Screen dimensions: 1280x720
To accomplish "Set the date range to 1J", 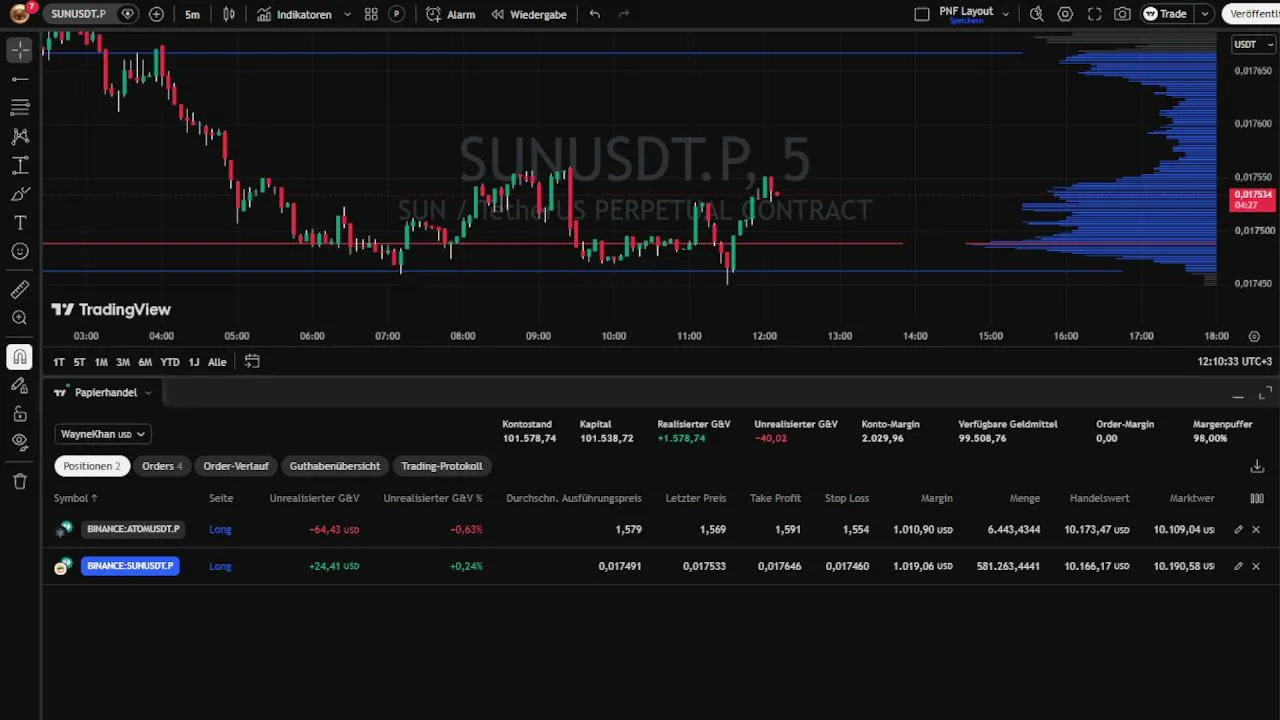I will pos(194,362).
